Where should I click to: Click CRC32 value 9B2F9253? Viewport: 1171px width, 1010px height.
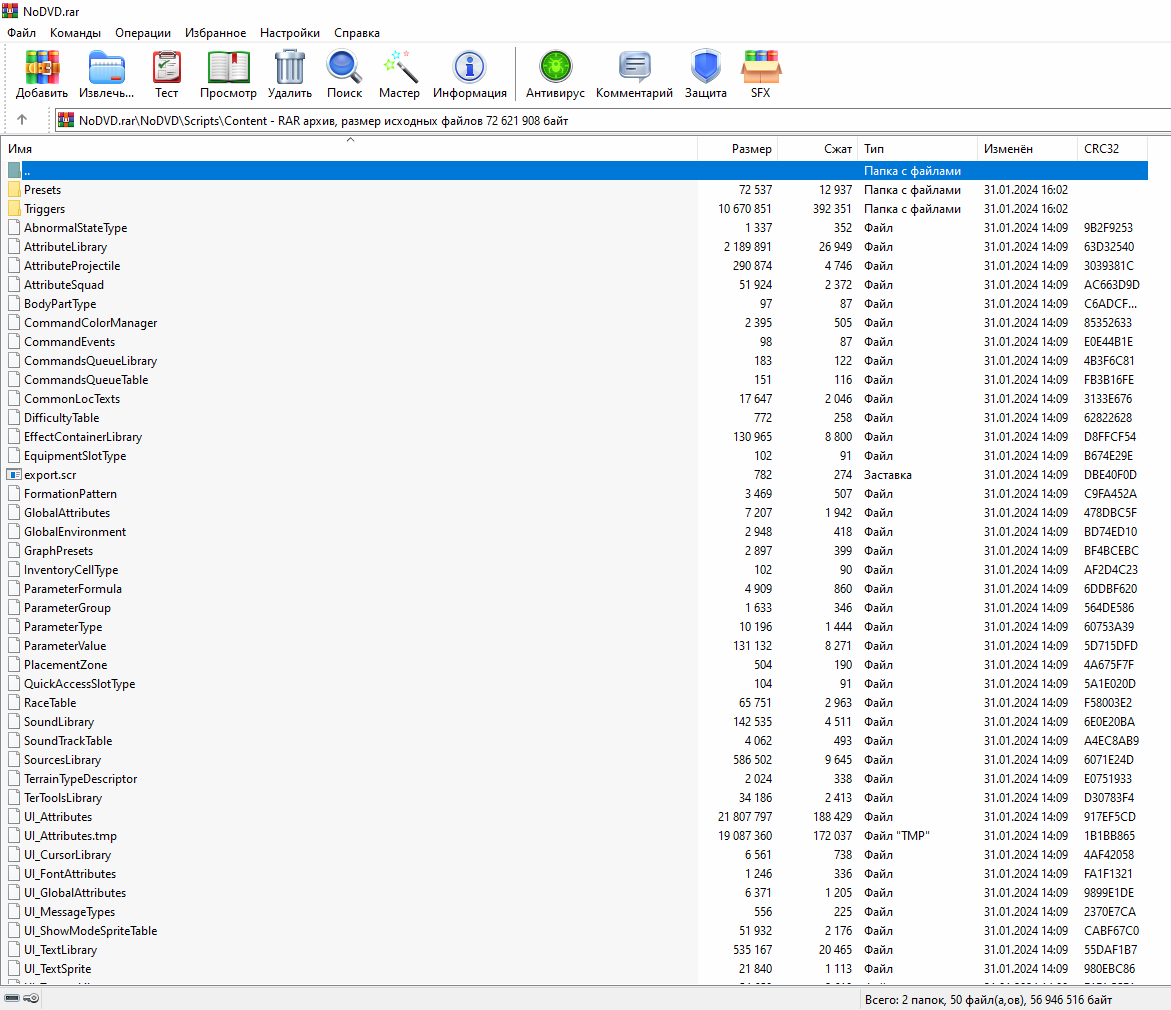coord(1108,228)
